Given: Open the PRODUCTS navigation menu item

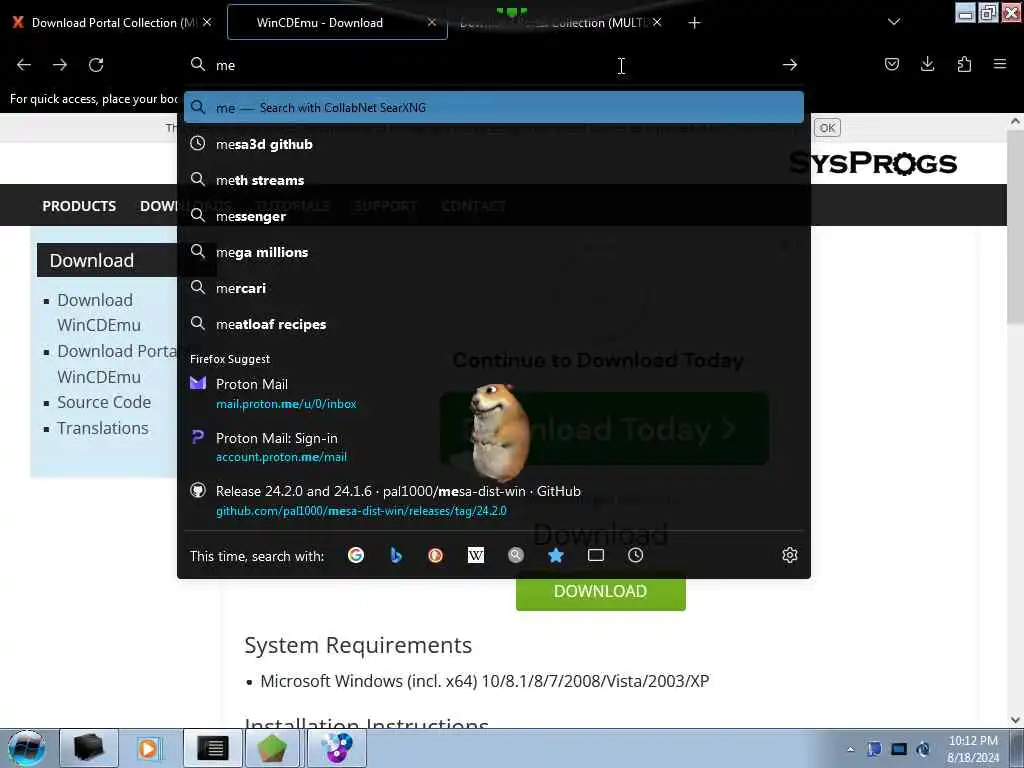Looking at the screenshot, I should pos(79,206).
